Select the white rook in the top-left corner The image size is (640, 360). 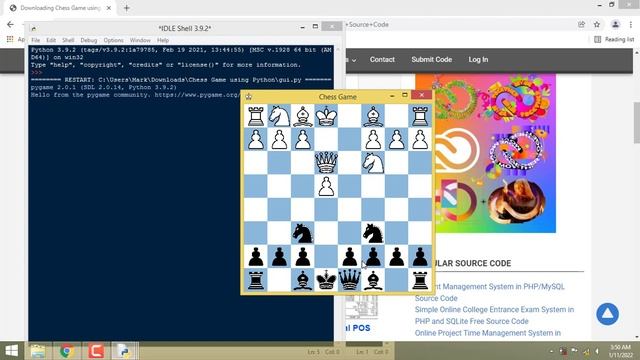256,116
